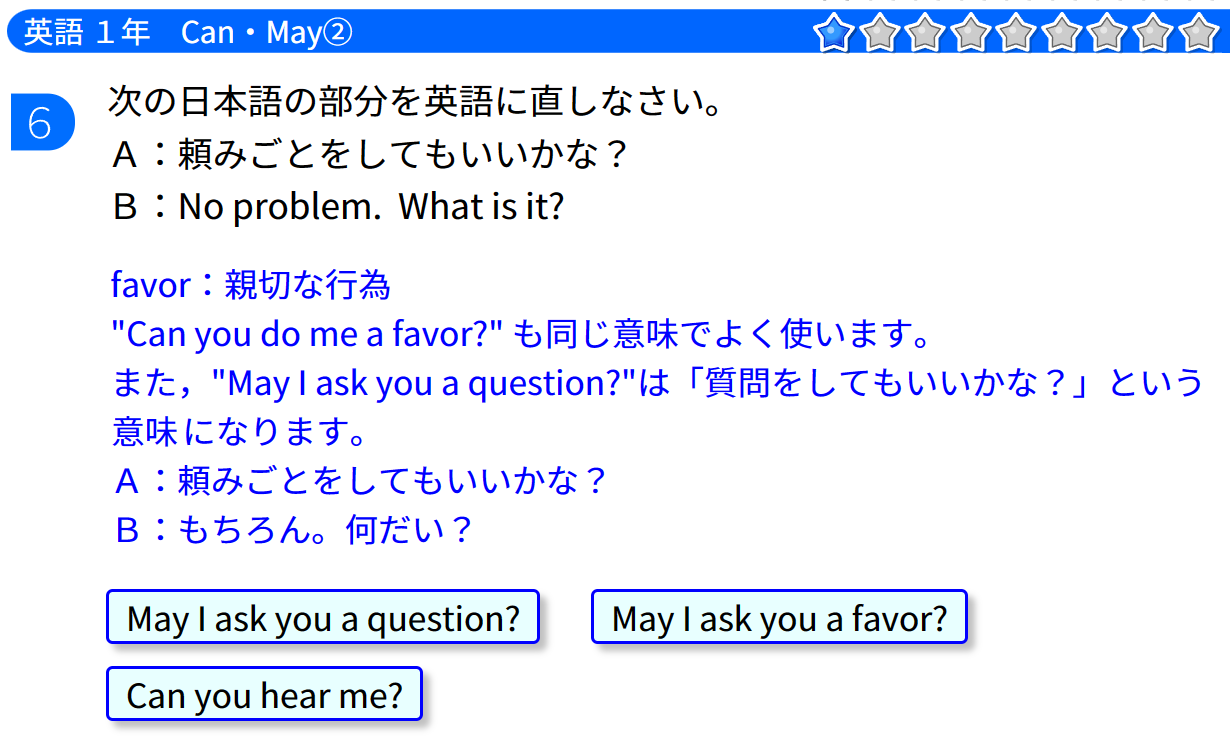
Task: Choose answer "May I ask you a favor?"
Action: [779, 617]
